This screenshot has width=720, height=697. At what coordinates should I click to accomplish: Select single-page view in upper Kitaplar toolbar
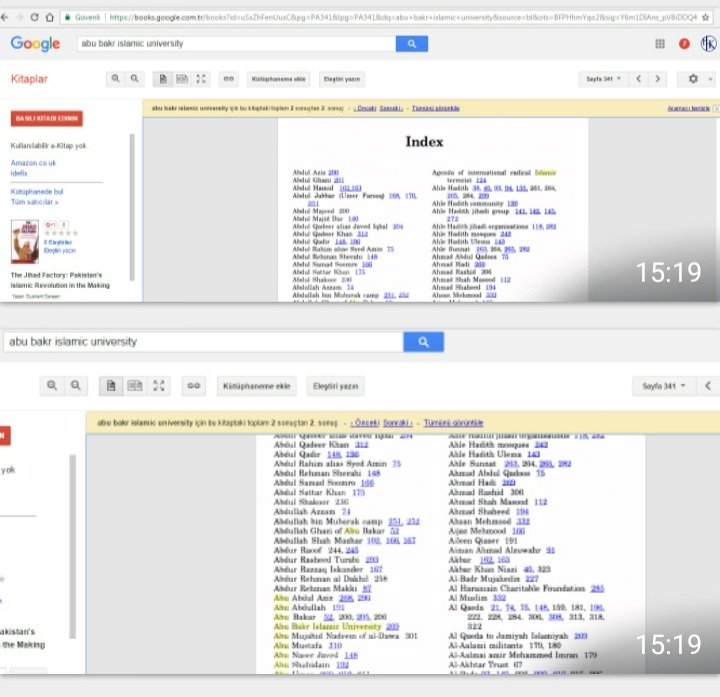(x=163, y=79)
